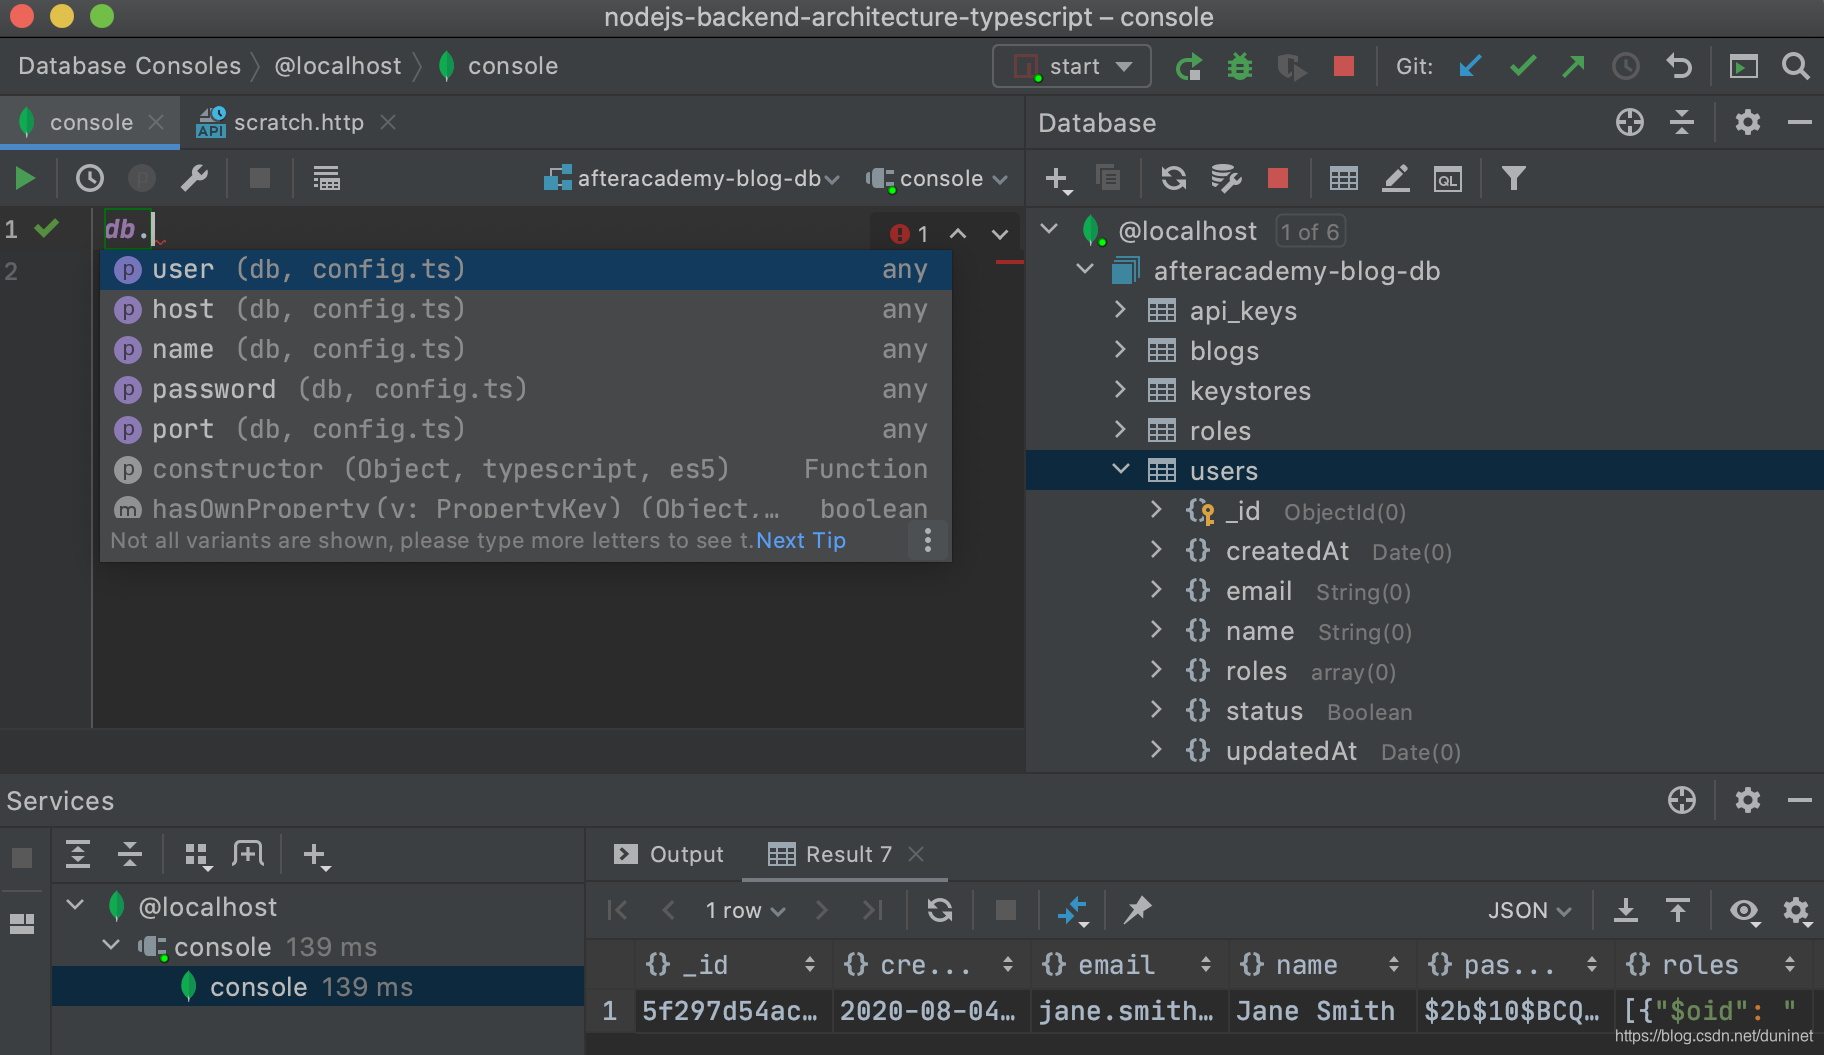
Task: Select the user completion suggestion
Action: coord(182,268)
